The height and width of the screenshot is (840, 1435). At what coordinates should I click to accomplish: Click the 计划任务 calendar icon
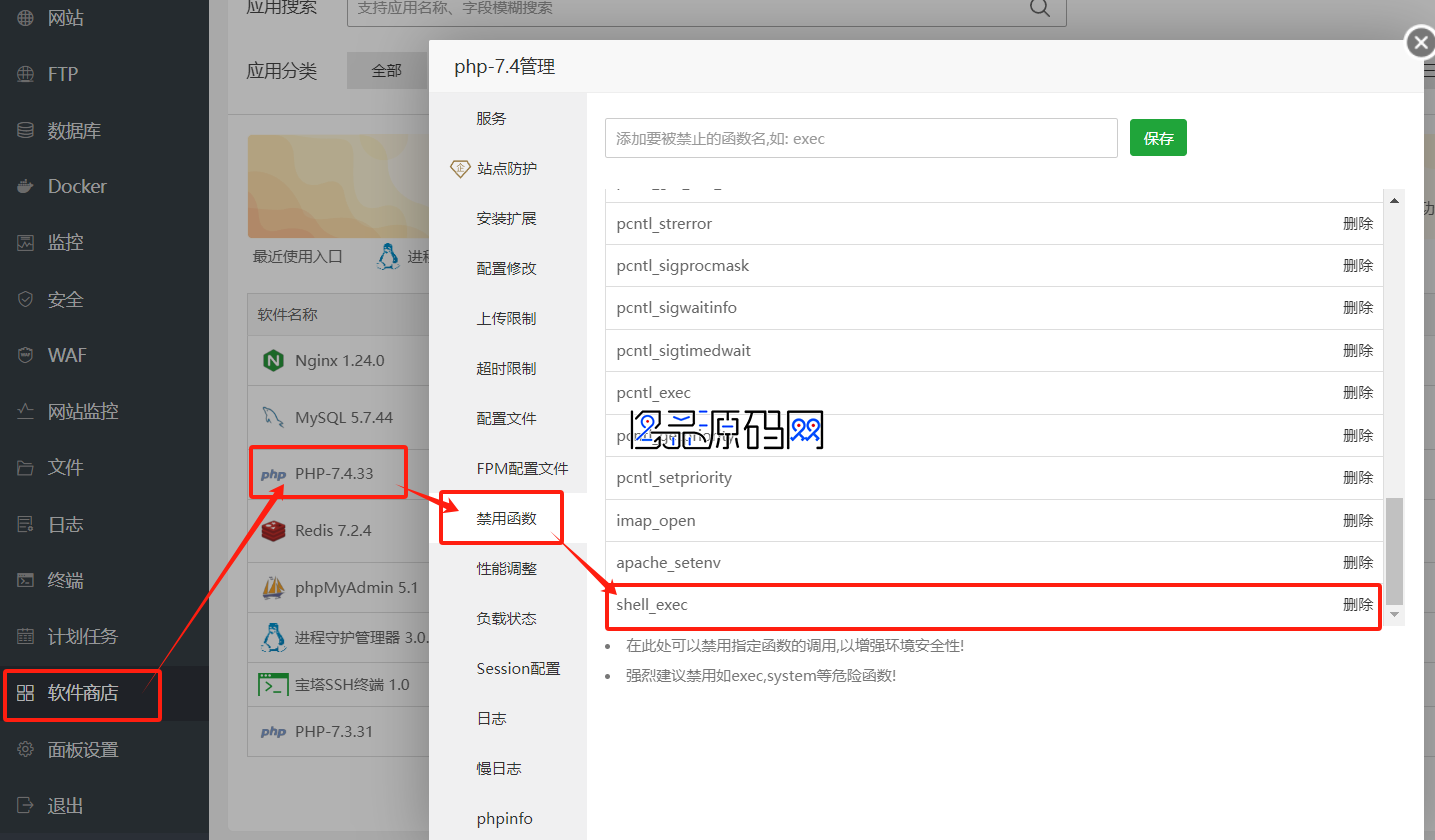tap(26, 636)
